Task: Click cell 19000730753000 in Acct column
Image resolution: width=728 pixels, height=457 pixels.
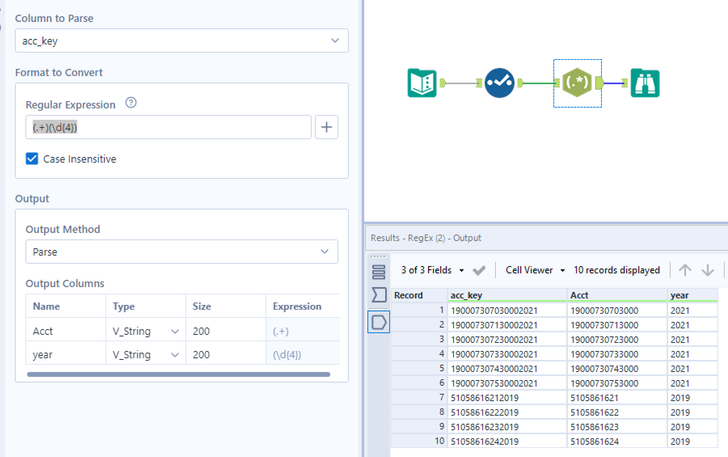Action: tap(618, 383)
